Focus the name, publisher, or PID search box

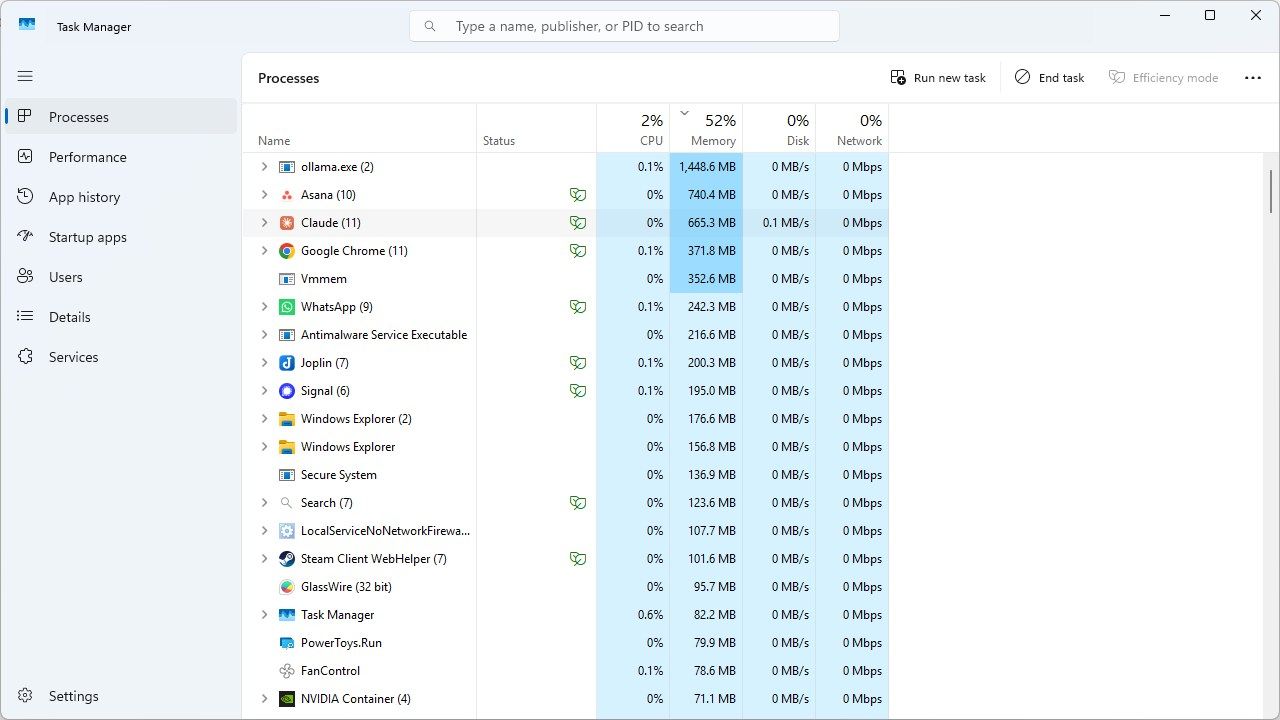tap(624, 26)
